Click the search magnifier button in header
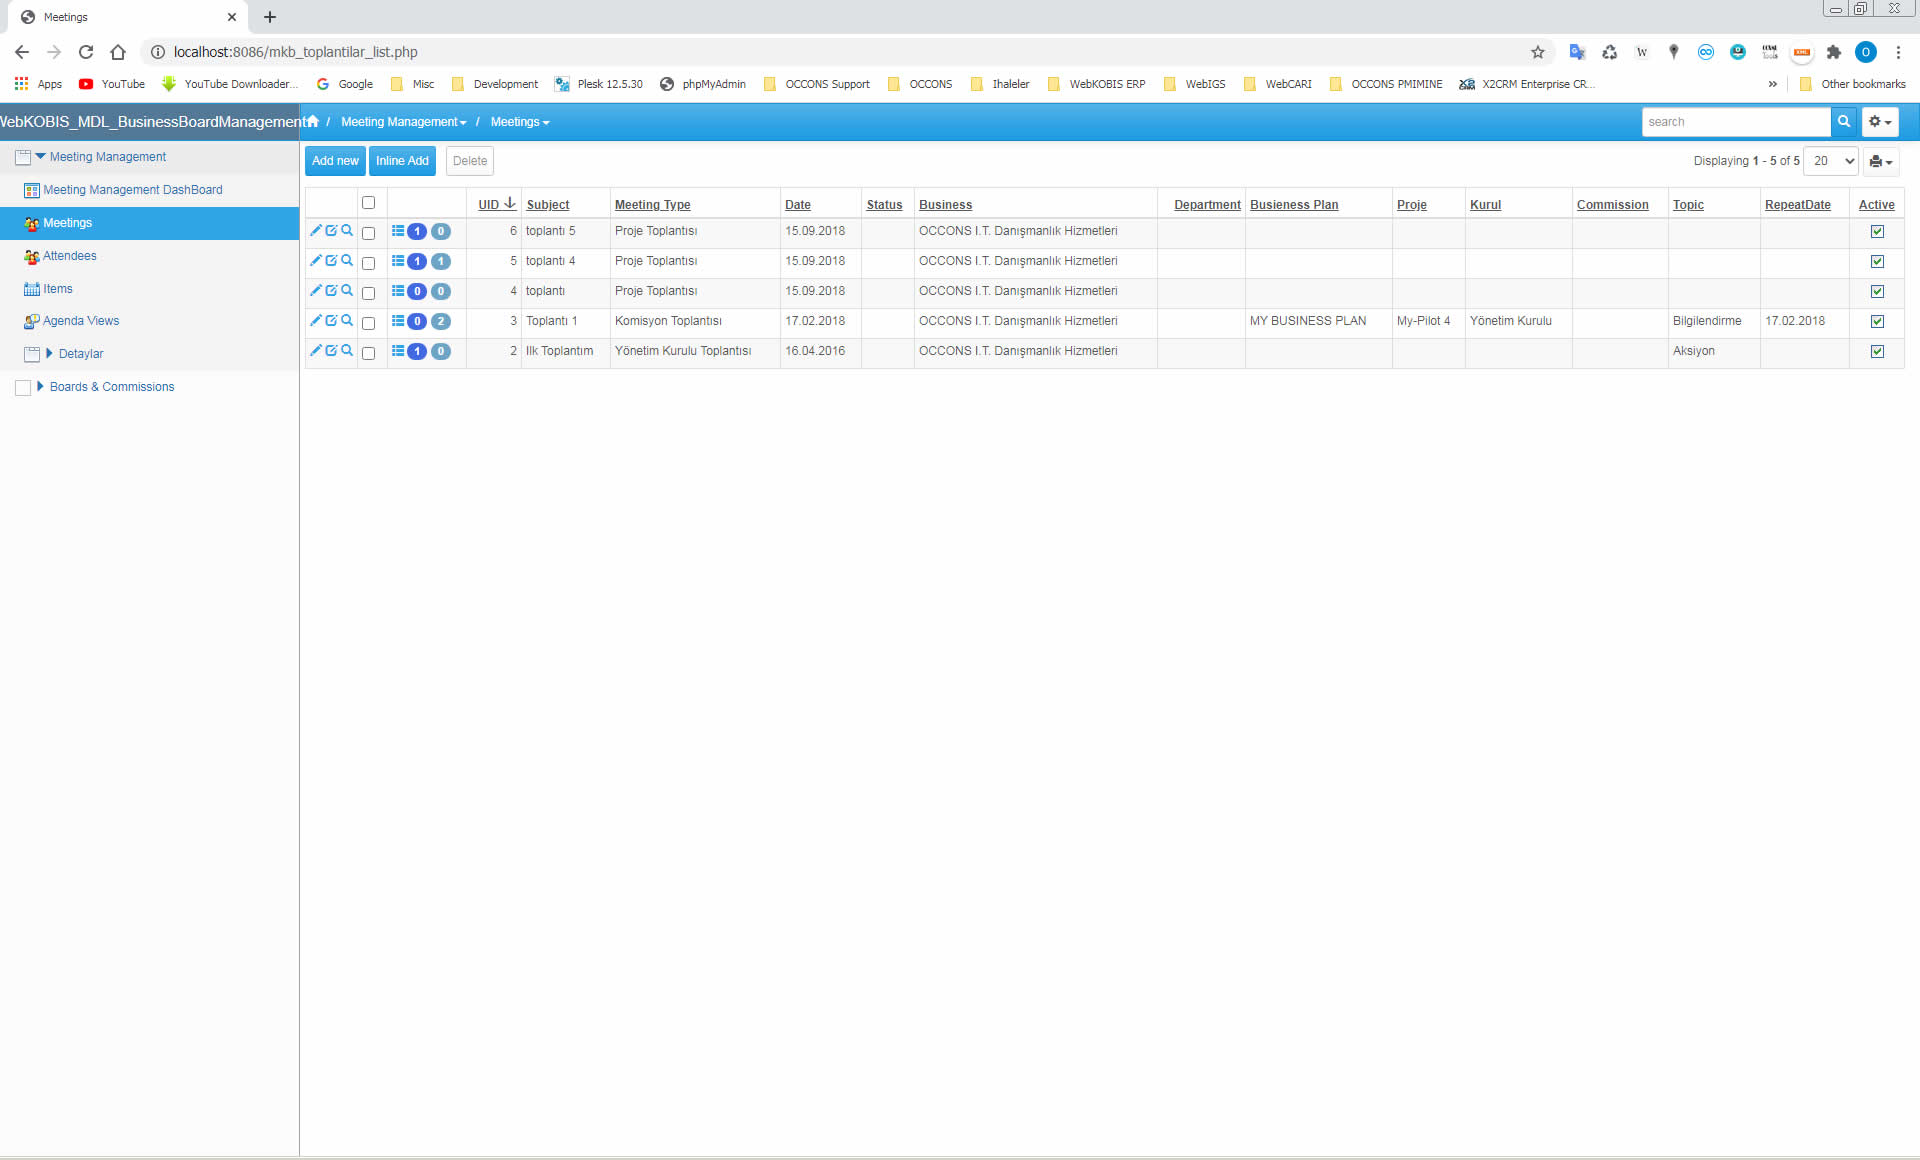This screenshot has width=1920, height=1160. tap(1843, 122)
